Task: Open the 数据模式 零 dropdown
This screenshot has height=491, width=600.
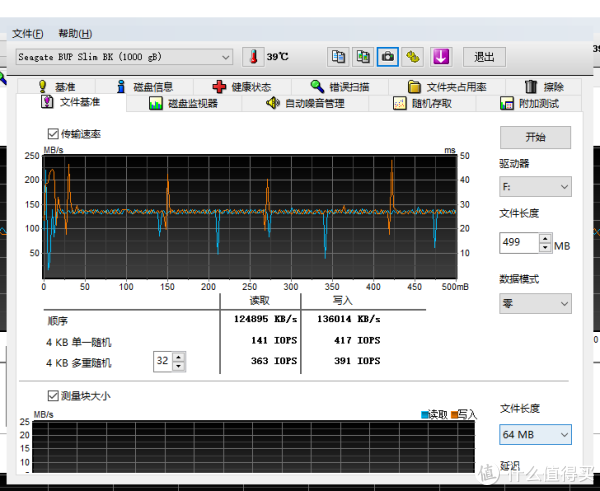Action: [x=535, y=304]
